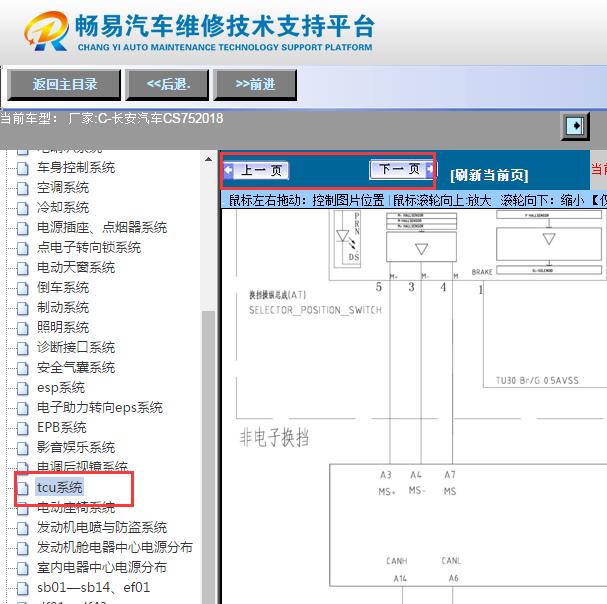Click the CANL pin label in diagram
The image size is (607, 604).
click(x=451, y=560)
